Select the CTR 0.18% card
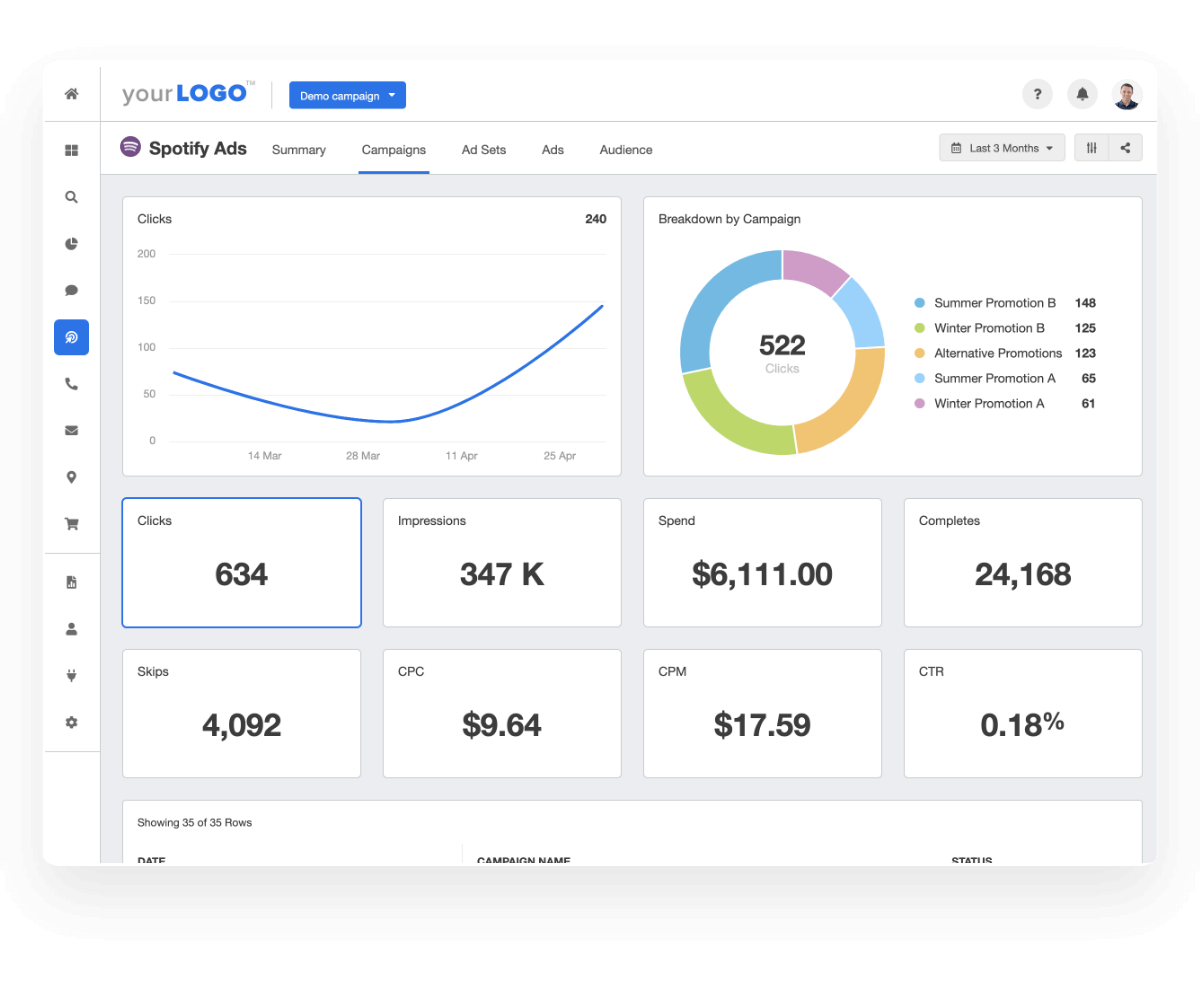The image size is (1200, 1000). pos(1023,713)
